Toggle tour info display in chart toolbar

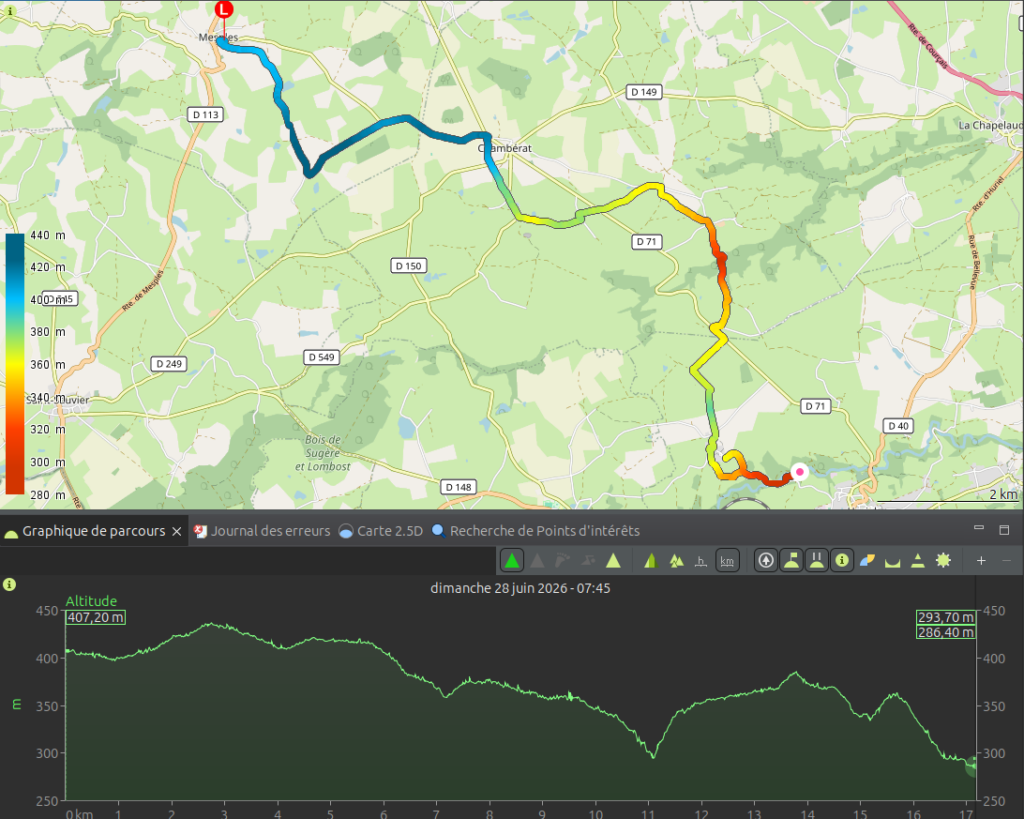(842, 560)
